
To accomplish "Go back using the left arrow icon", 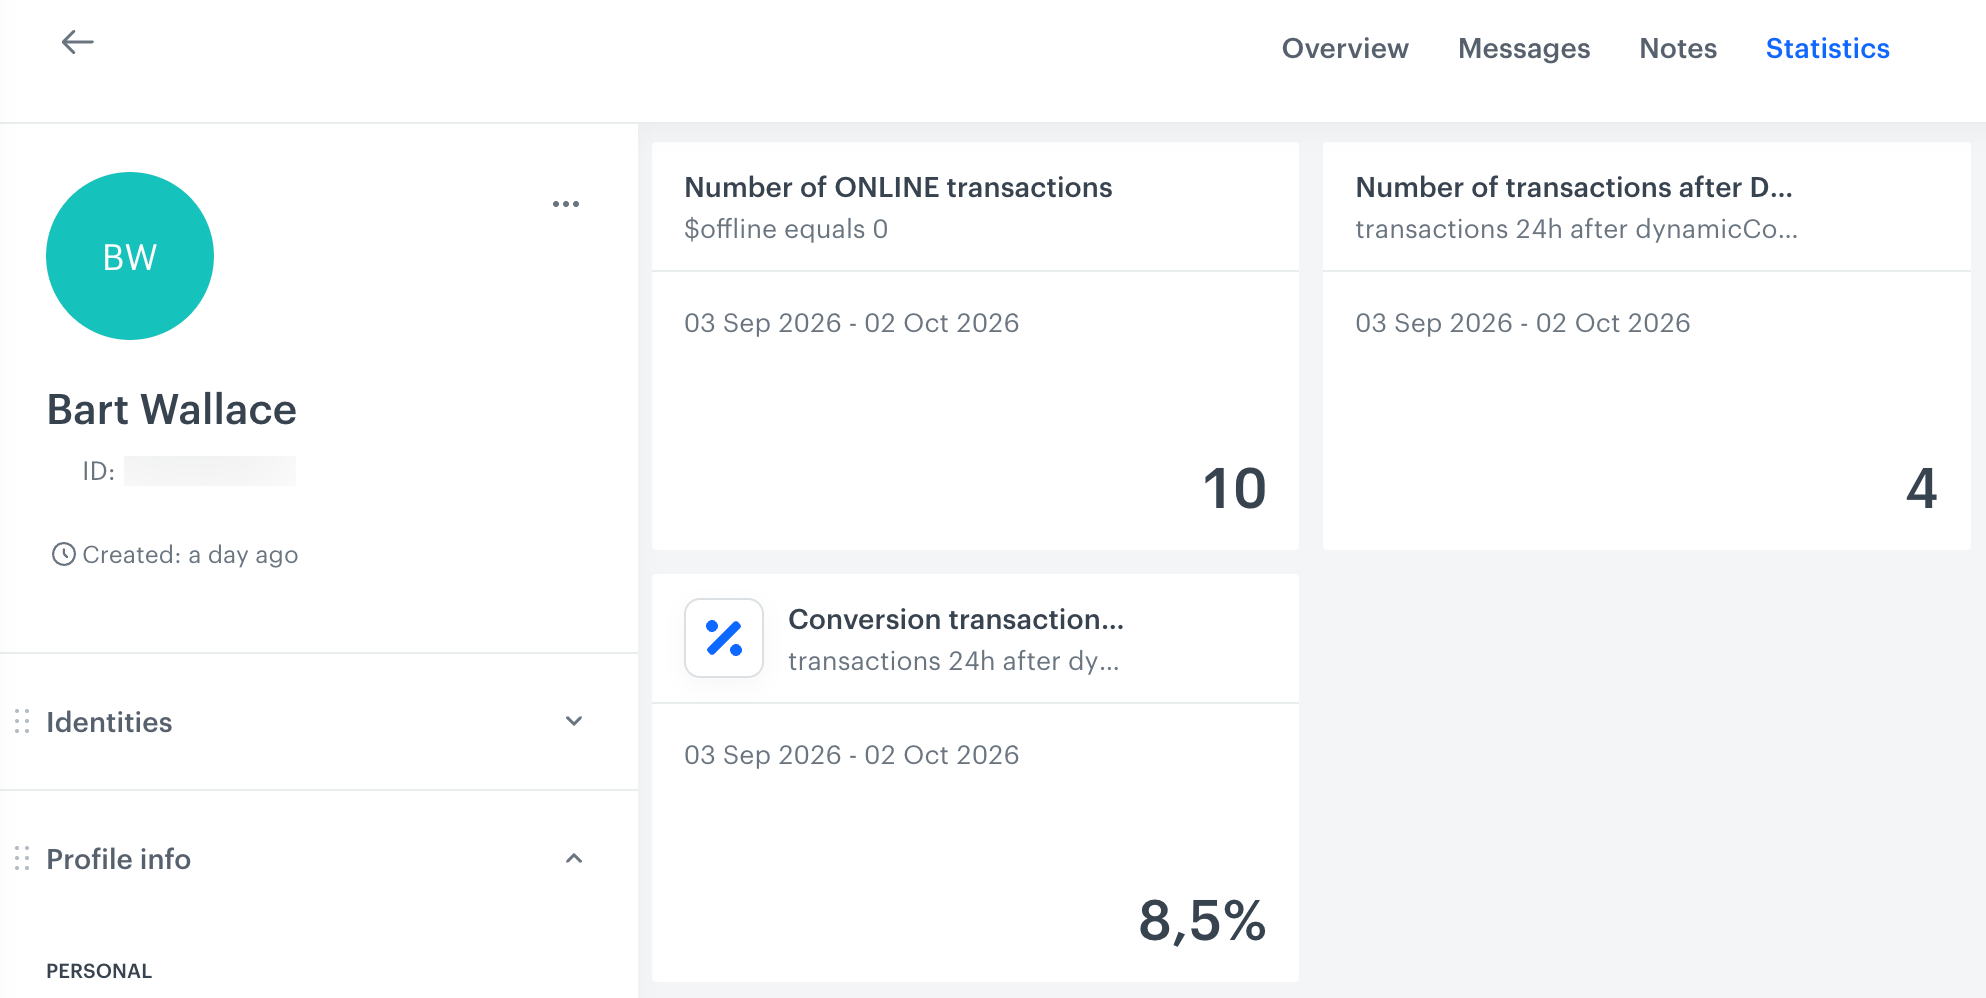I will [x=77, y=42].
